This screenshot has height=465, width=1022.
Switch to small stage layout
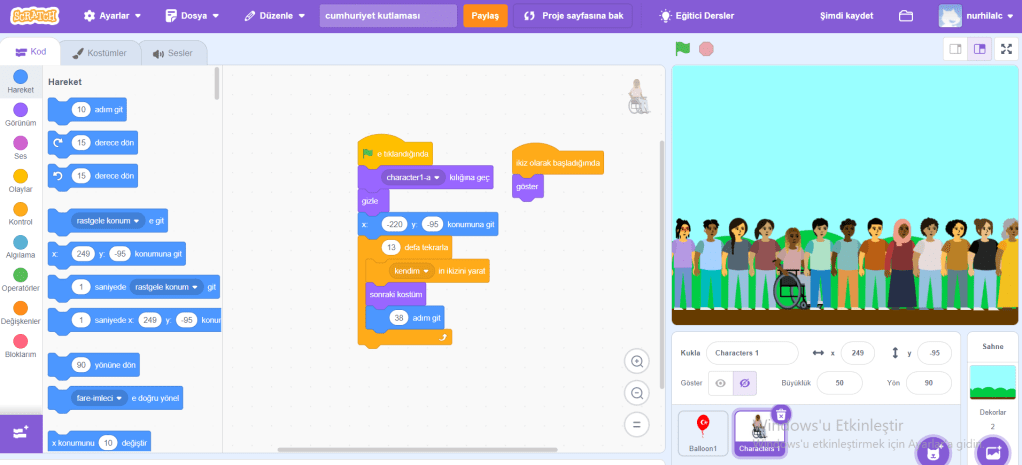click(955, 48)
